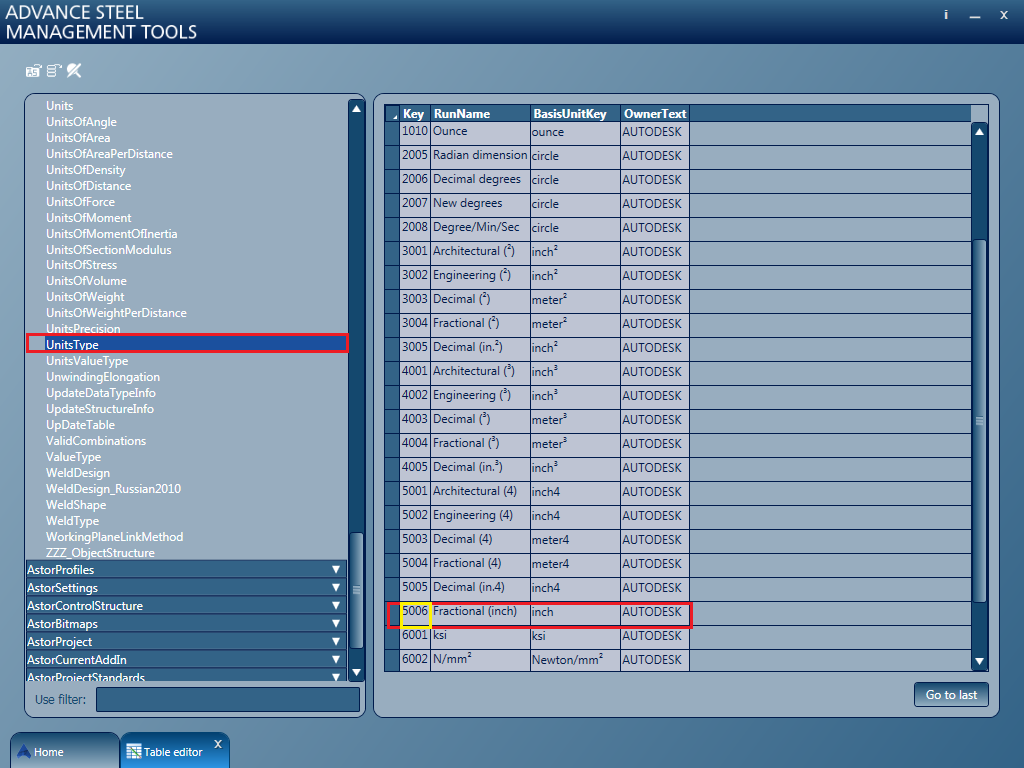Click the table list scroll up arrow
1024x768 pixels.
point(357,108)
